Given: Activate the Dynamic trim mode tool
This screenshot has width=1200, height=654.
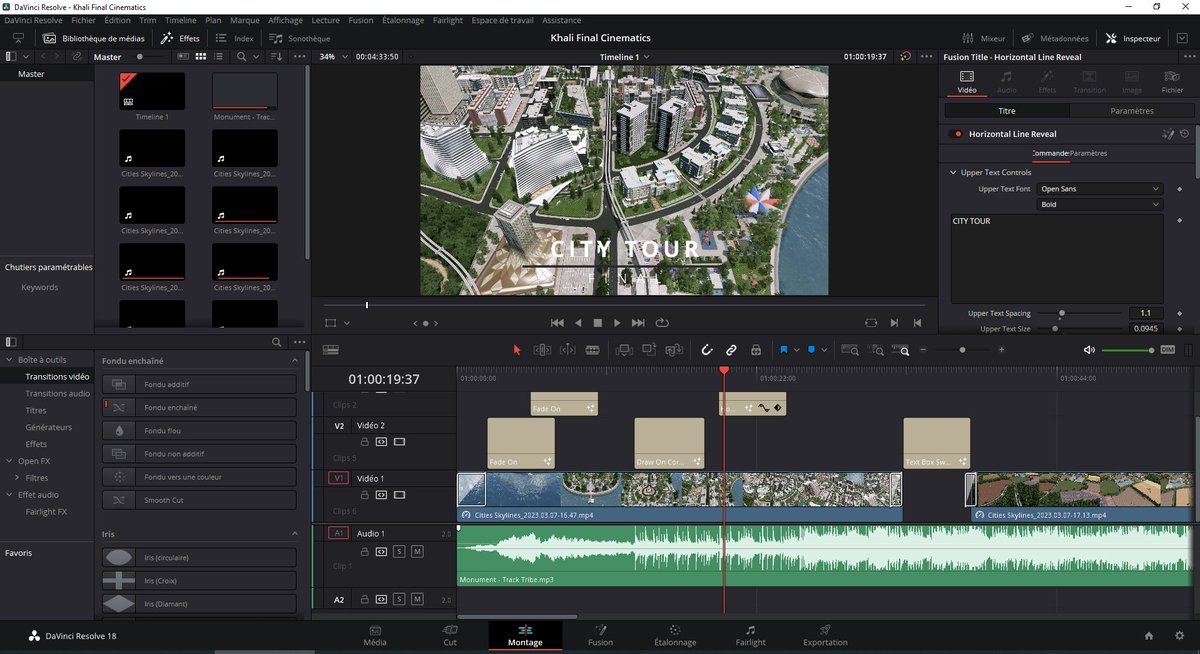Looking at the screenshot, I should click(567, 350).
